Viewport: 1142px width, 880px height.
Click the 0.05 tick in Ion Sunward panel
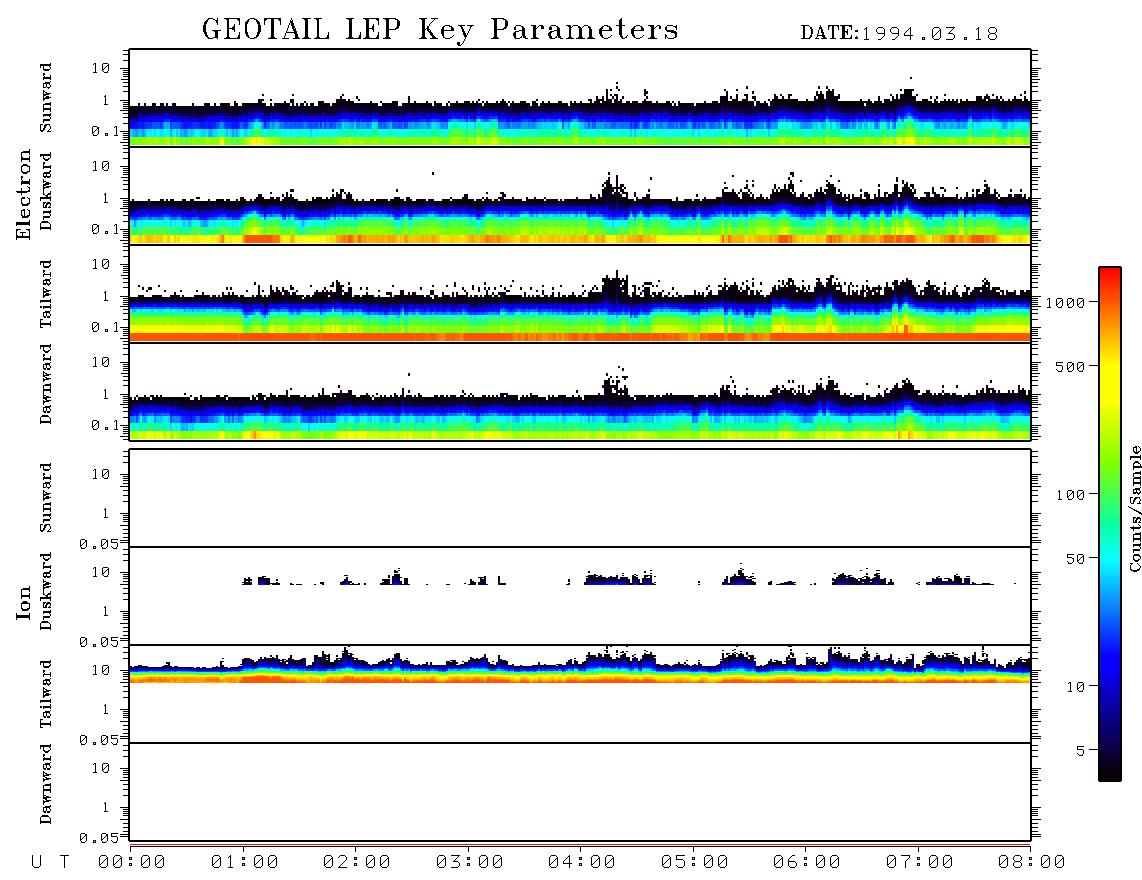pyautogui.click(x=98, y=544)
